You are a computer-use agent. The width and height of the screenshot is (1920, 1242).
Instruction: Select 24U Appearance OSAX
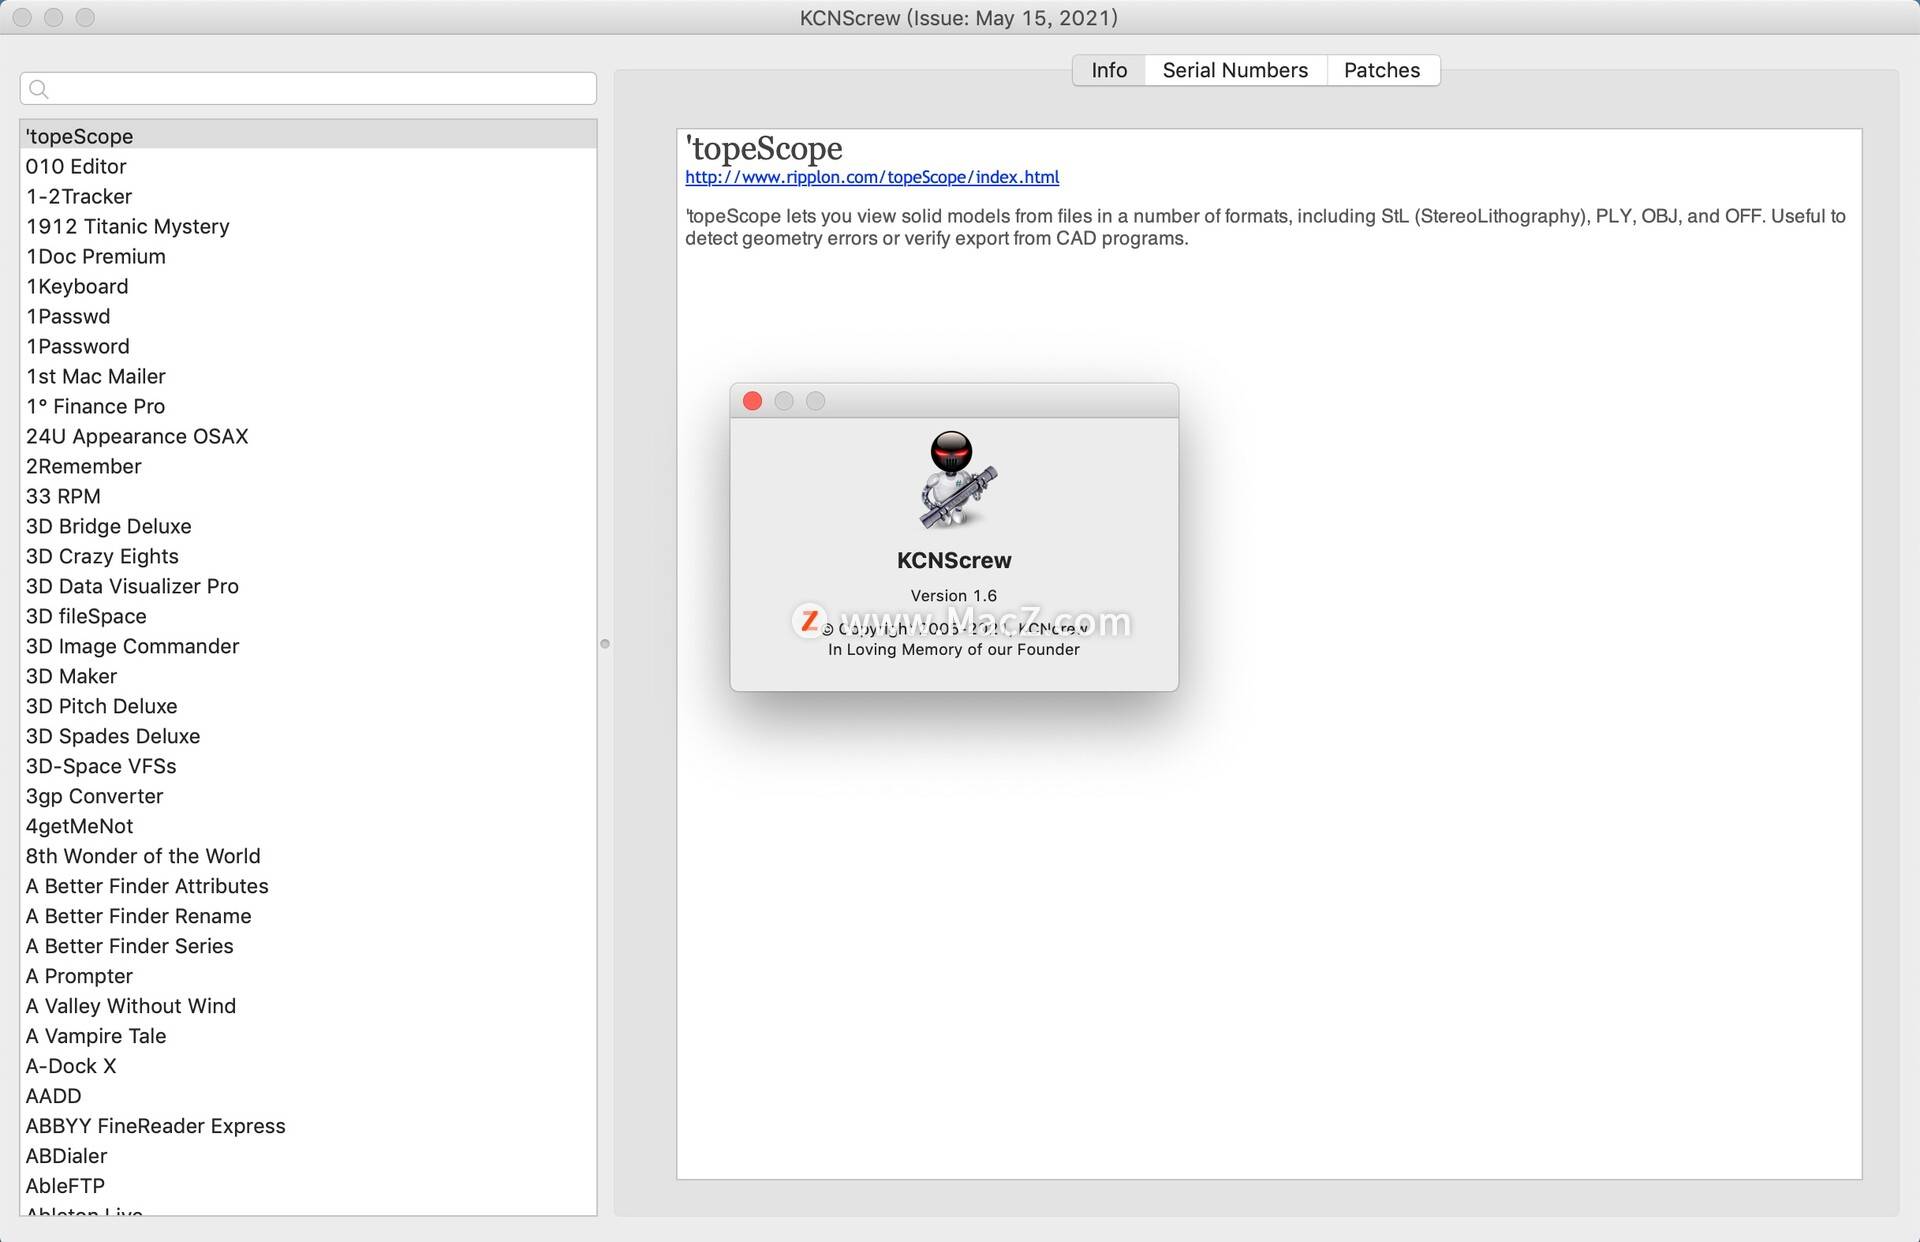click(308, 436)
